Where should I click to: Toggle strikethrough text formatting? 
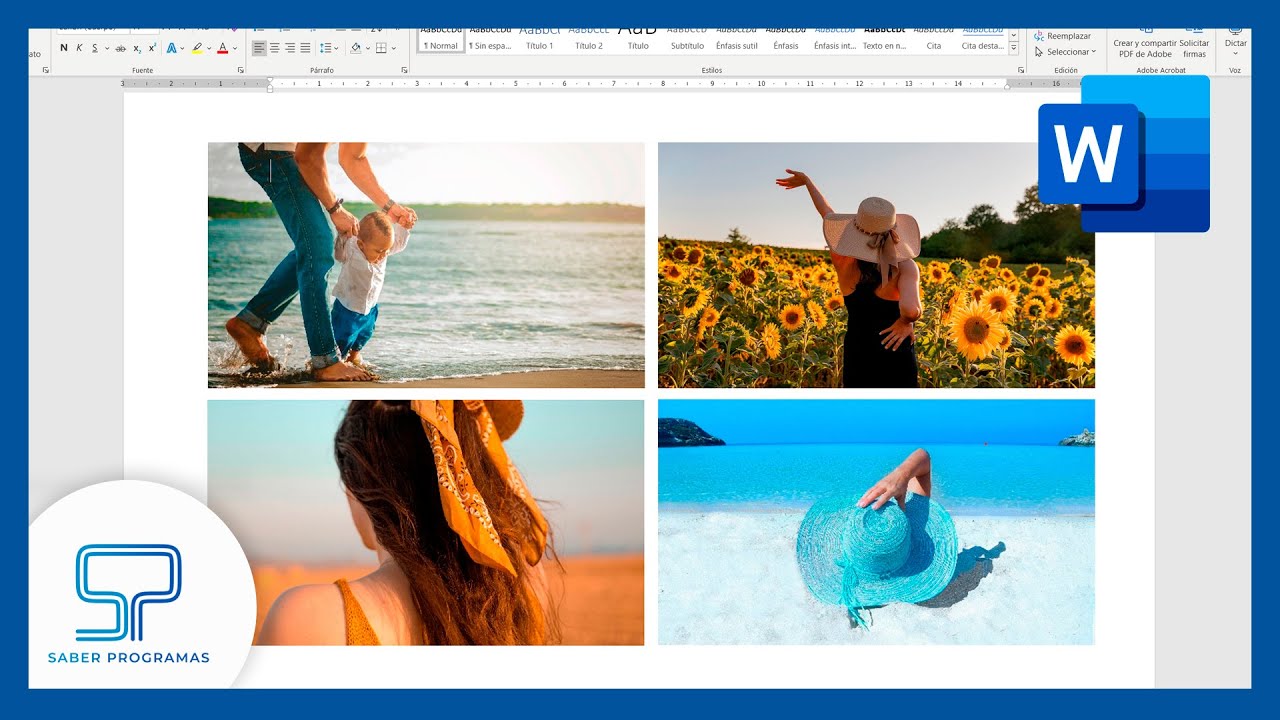121,48
